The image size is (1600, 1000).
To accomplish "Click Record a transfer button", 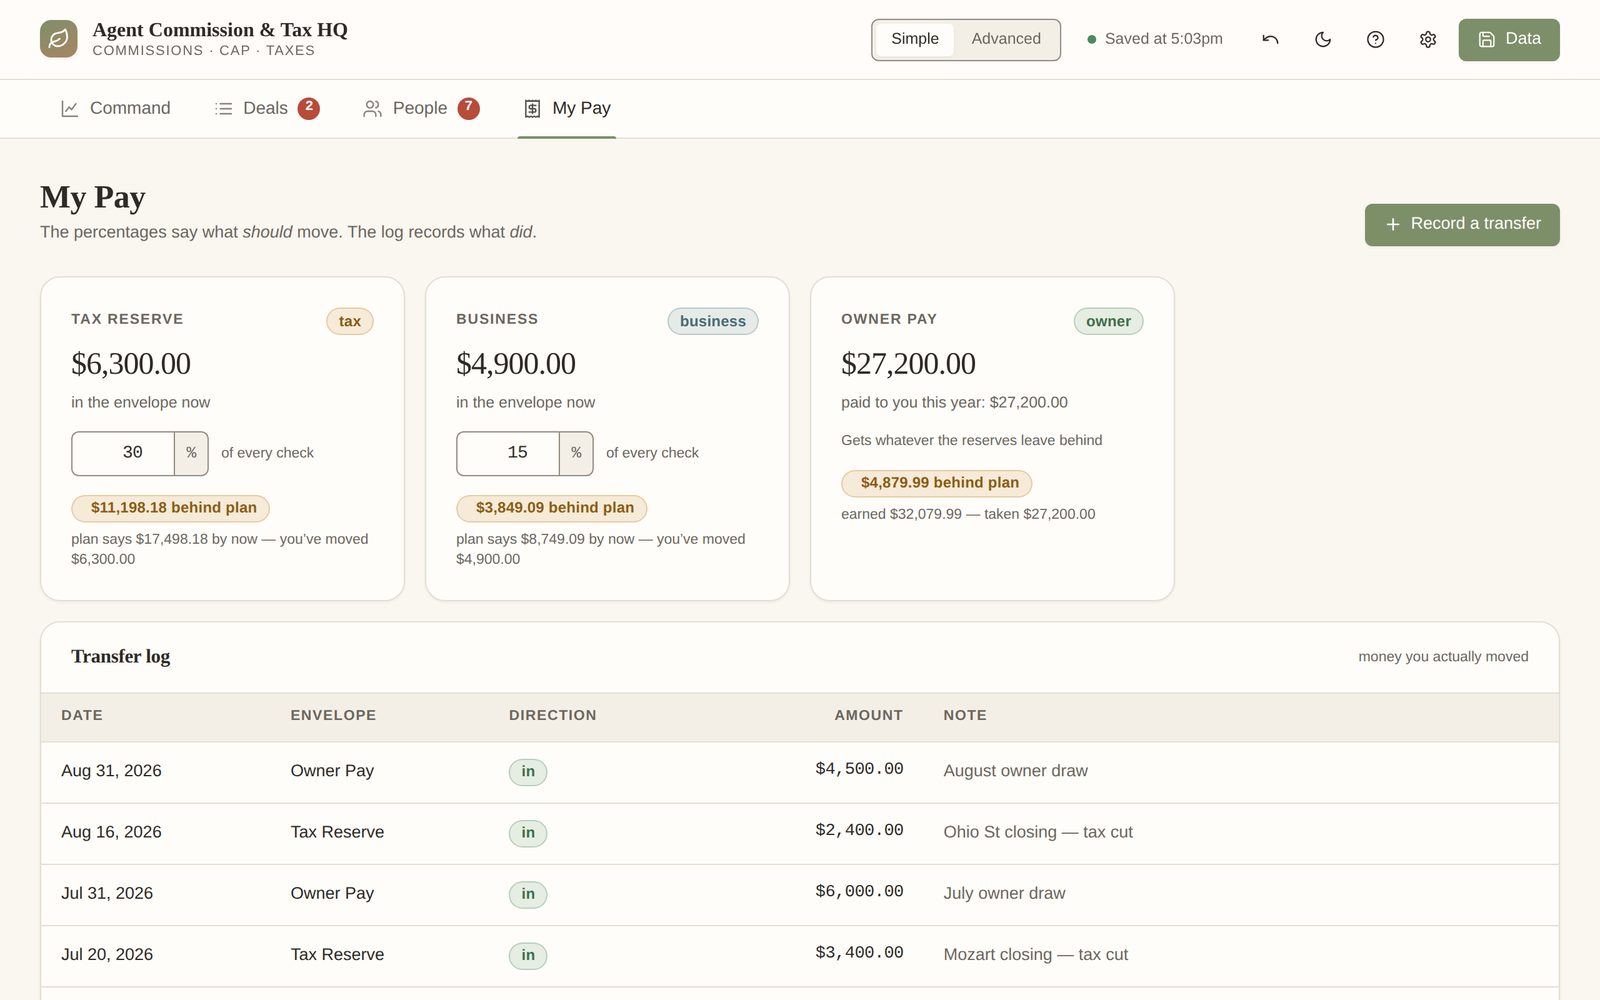I will click(1462, 225).
